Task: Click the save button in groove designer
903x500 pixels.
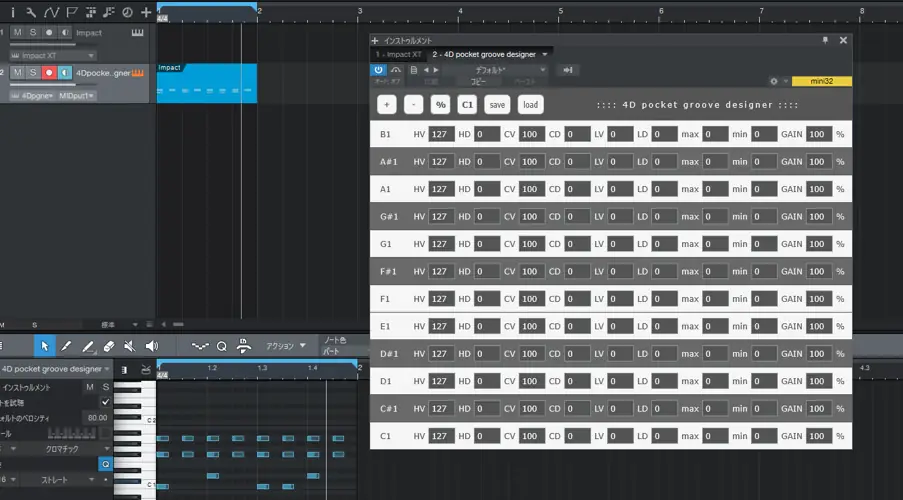Action: pyautogui.click(x=496, y=105)
